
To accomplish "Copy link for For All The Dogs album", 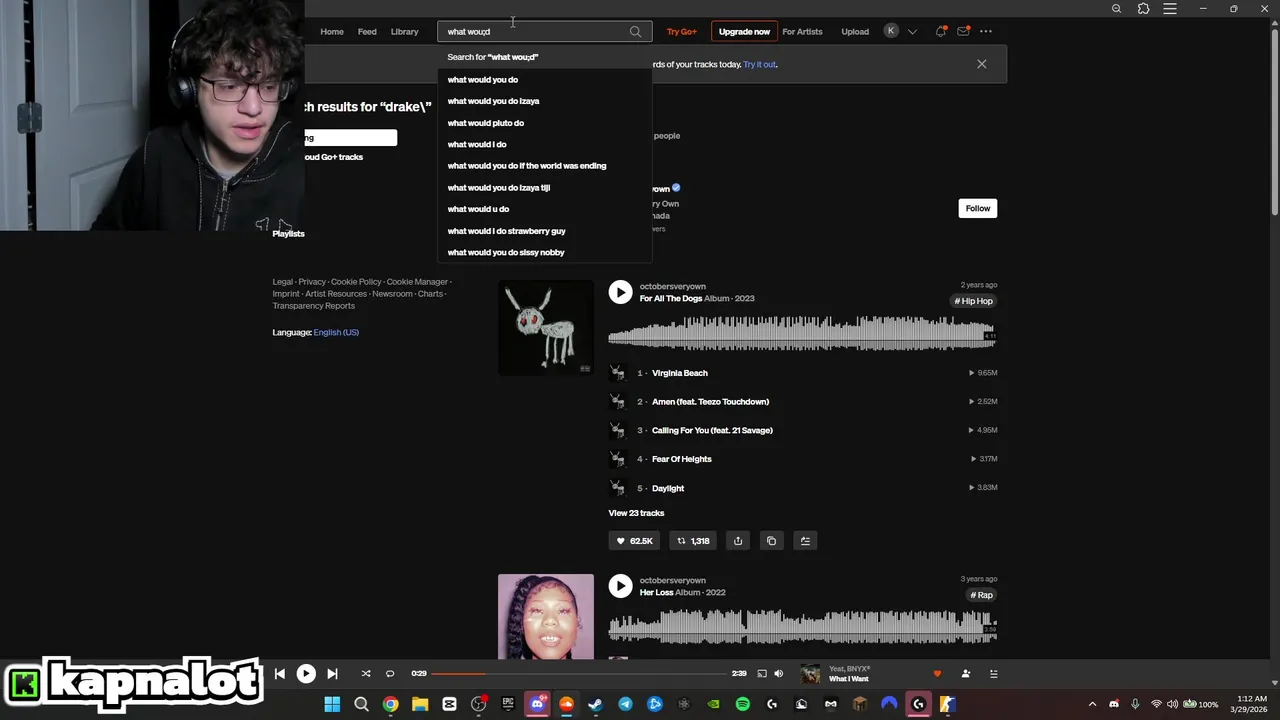I will (x=771, y=541).
